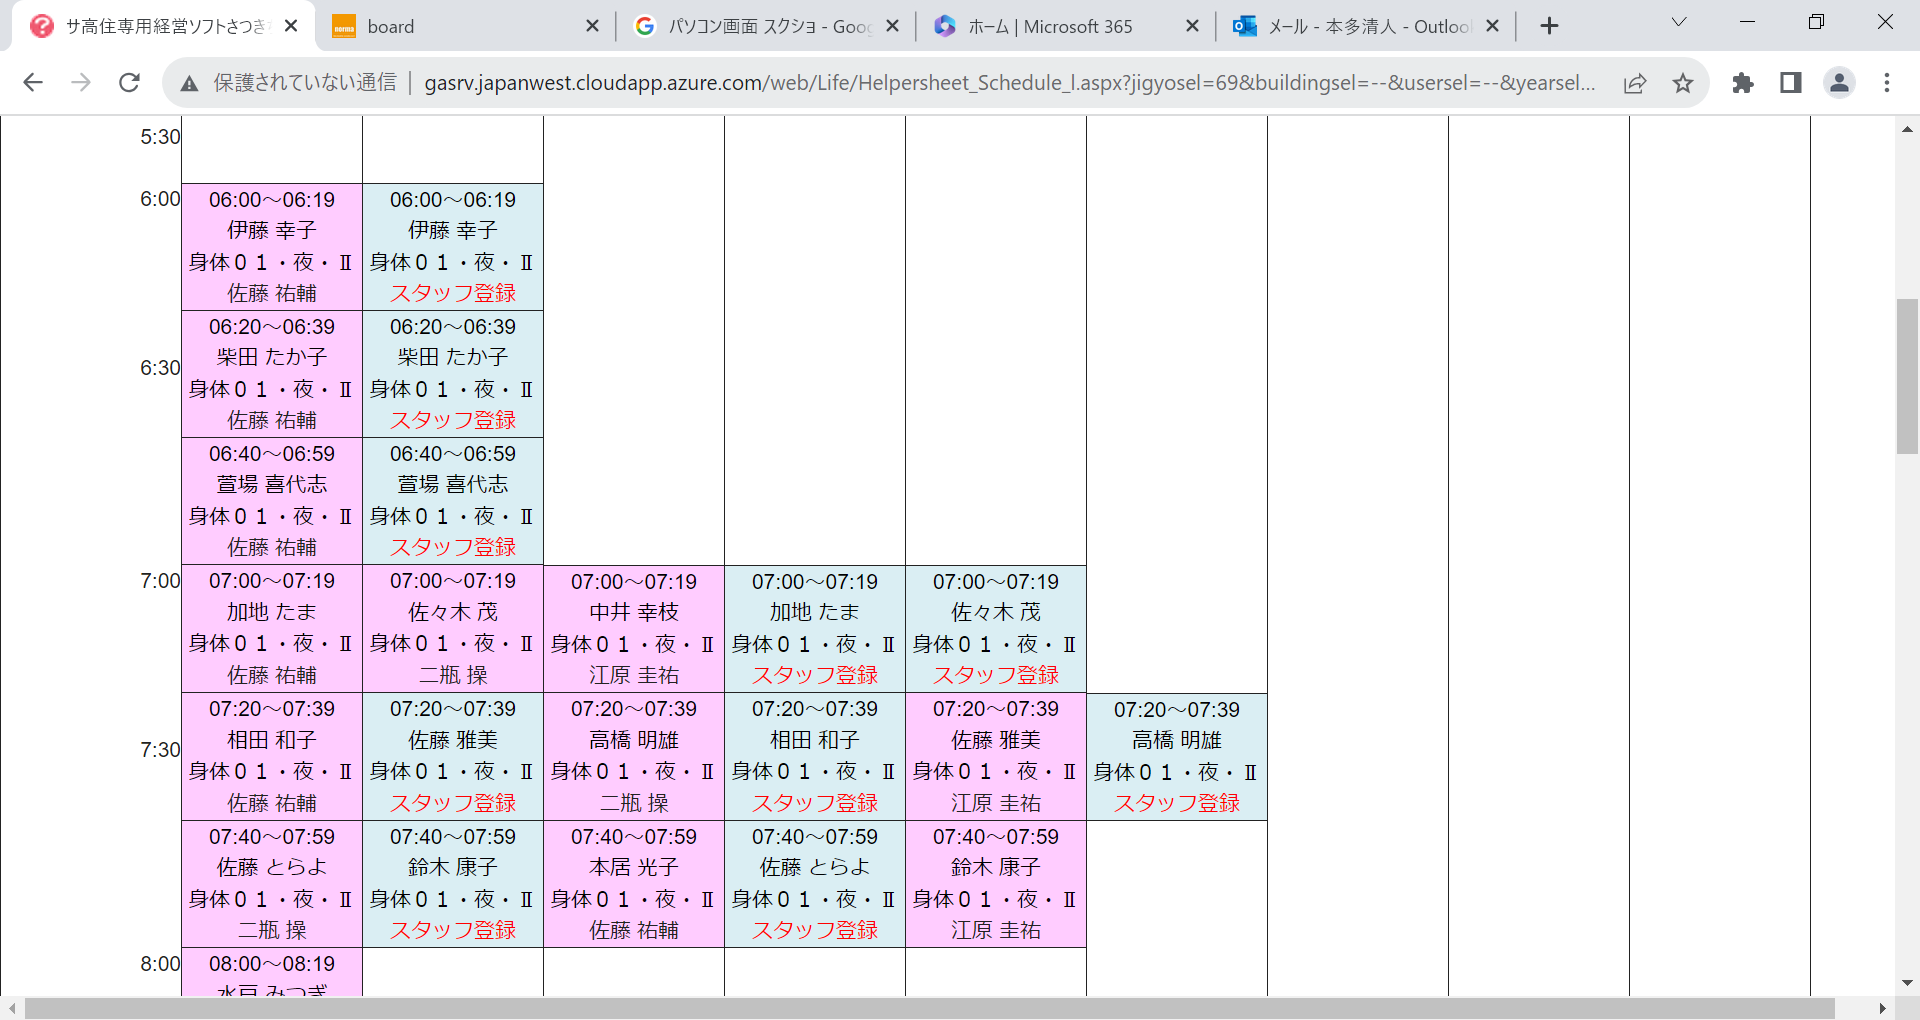Image resolution: width=1920 pixels, height=1020 pixels.
Task: Click スタッフ登録 for 高橋 明雄 at 07:20
Action: pos(1177,803)
